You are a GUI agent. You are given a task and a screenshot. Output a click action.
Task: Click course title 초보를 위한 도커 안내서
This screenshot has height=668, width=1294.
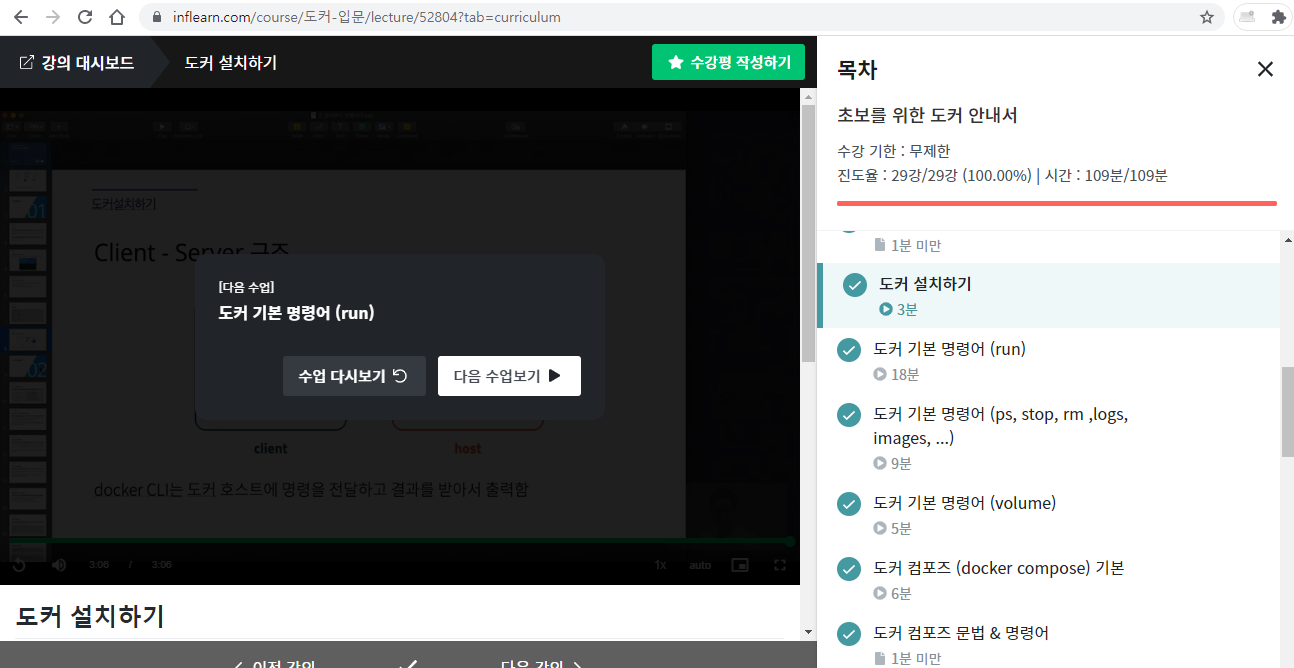927,116
